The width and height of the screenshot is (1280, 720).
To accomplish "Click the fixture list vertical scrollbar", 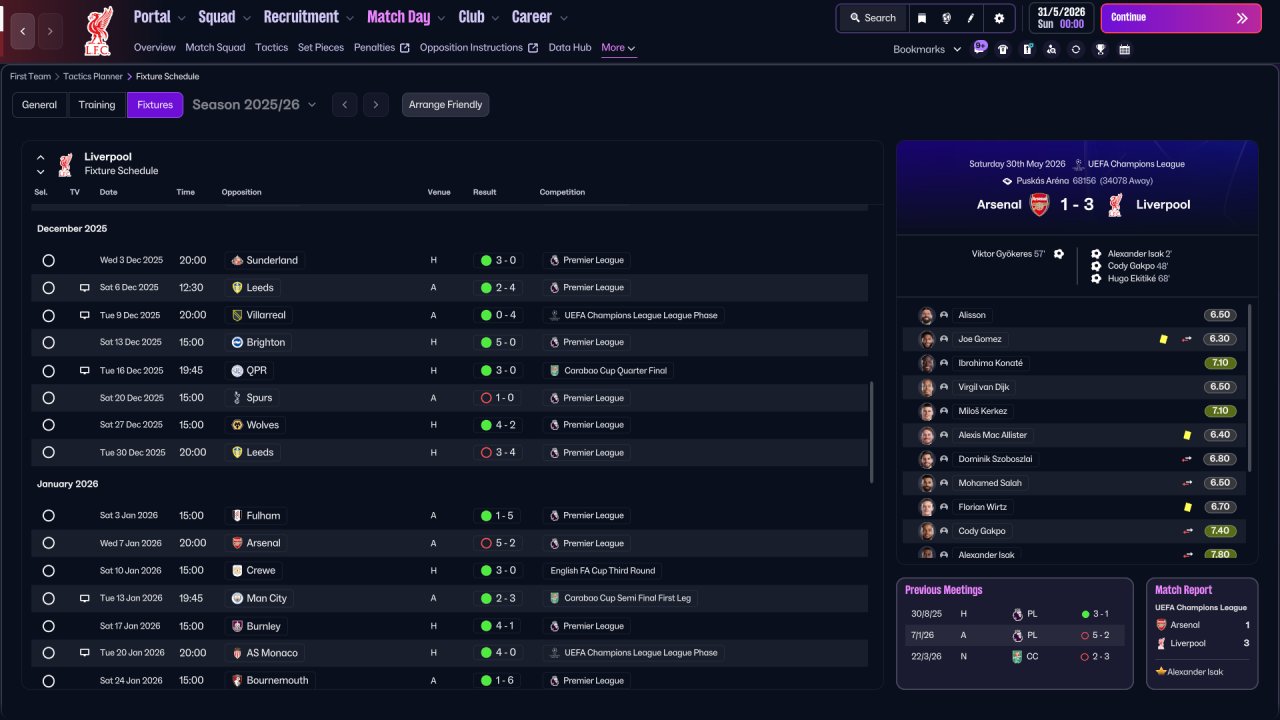I will pyautogui.click(x=872, y=433).
